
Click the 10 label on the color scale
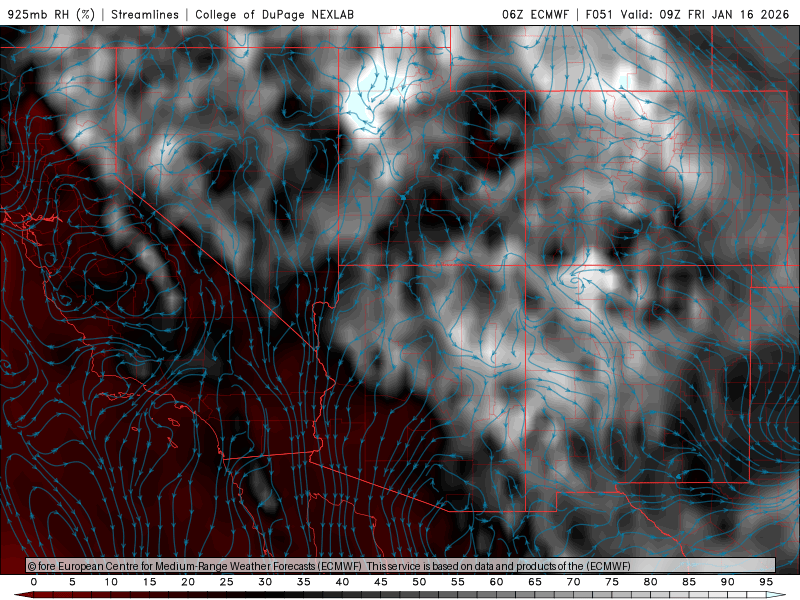[111, 582]
